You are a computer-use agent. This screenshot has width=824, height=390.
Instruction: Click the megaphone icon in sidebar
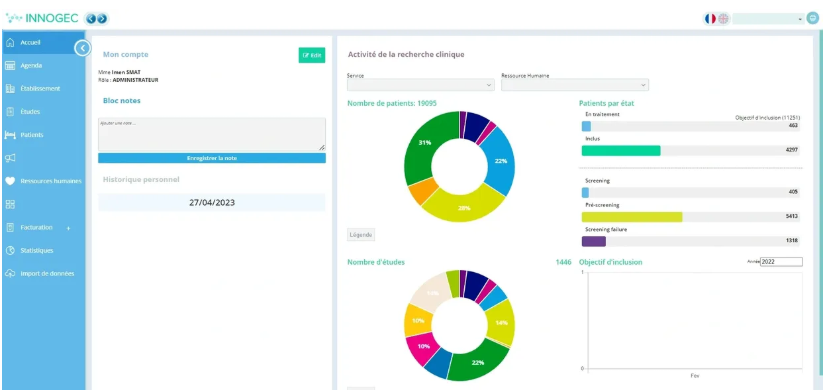click(9, 158)
